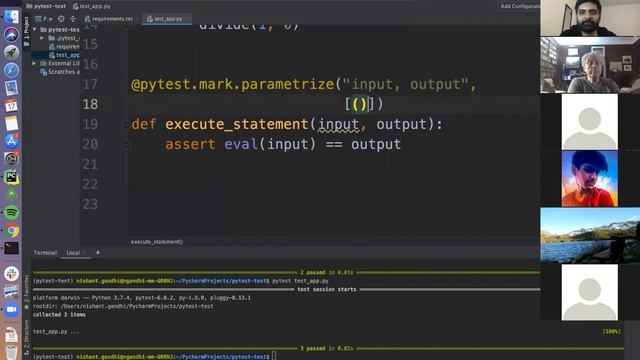Close the test_app.py editor tab
This screenshot has height=360, width=640.
point(187,19)
